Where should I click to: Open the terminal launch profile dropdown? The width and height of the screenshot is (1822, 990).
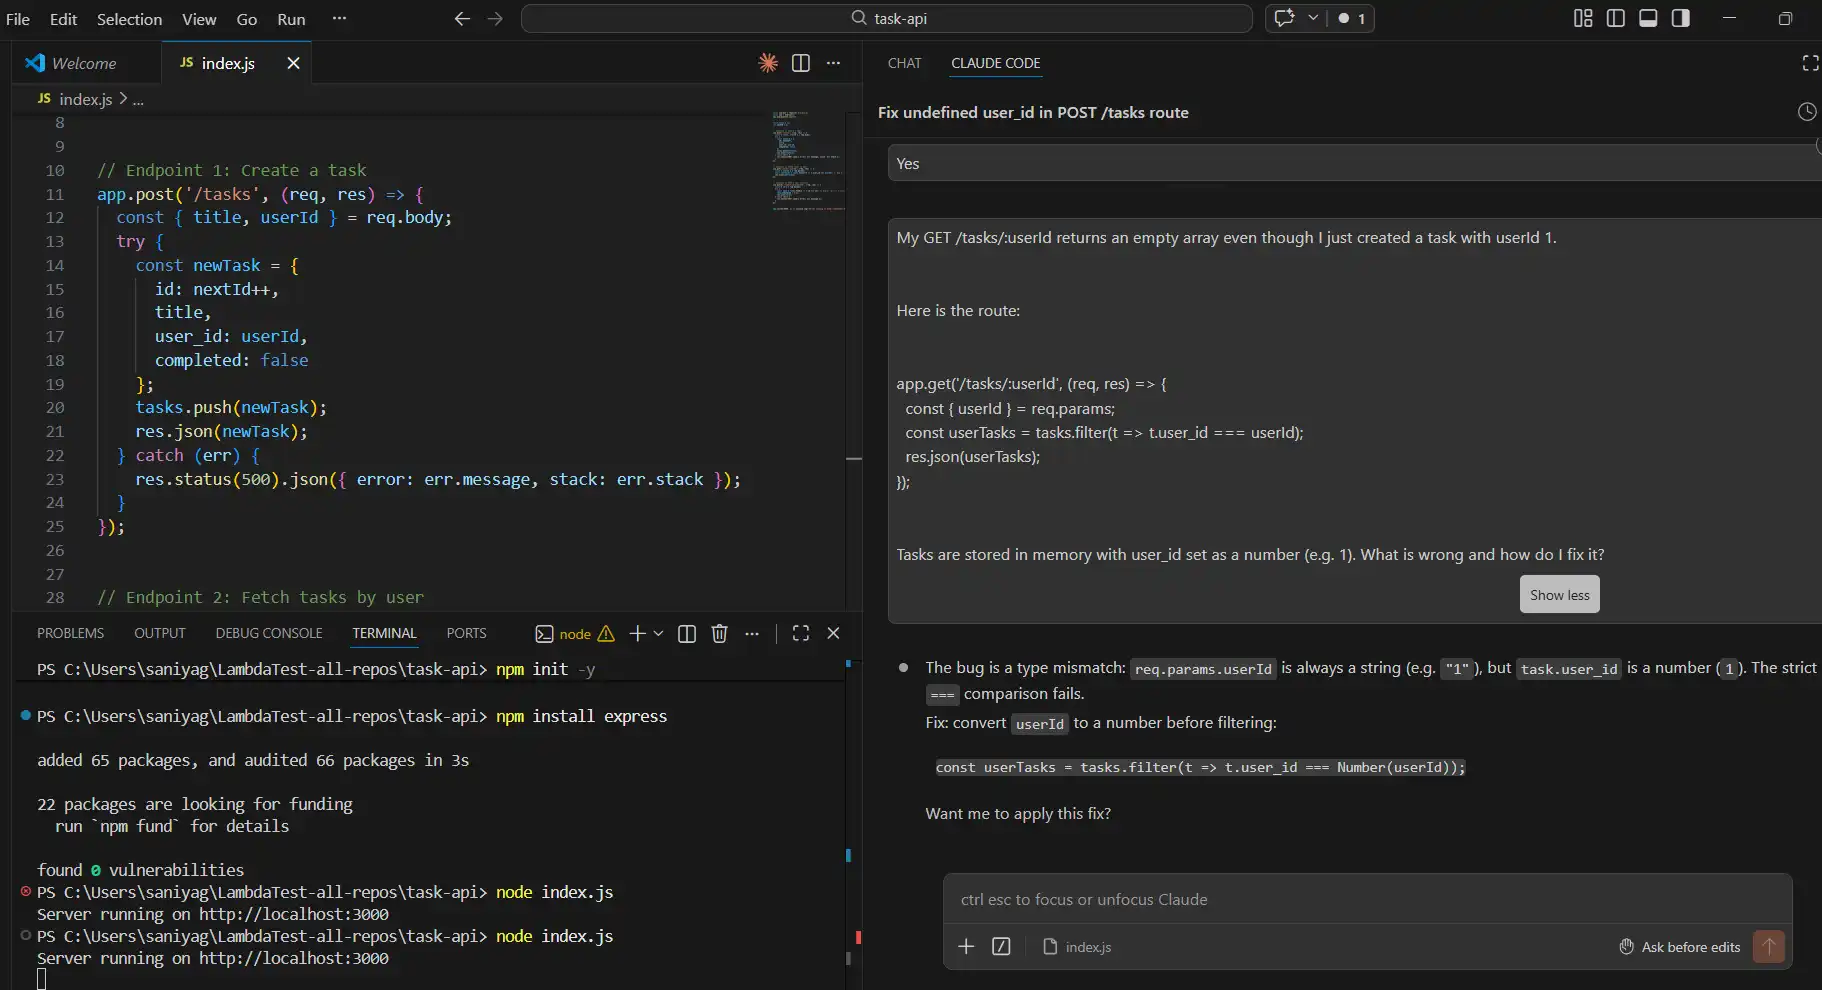[659, 634]
